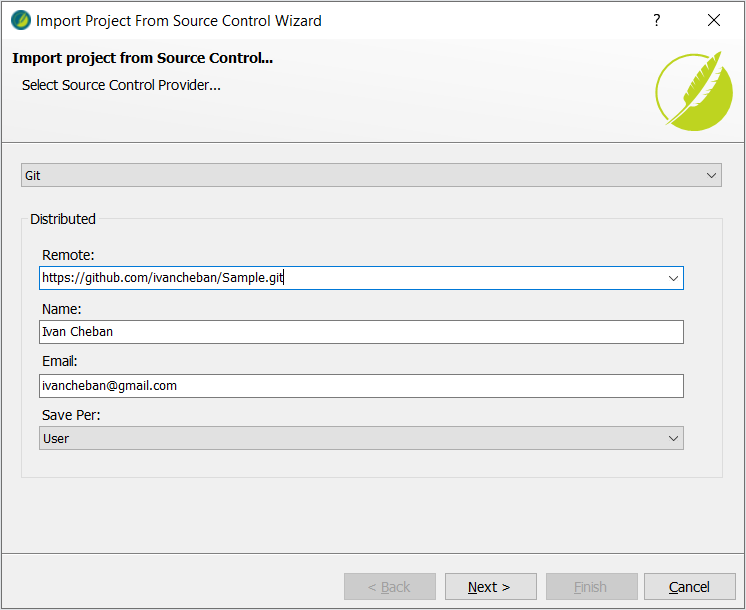Image resolution: width=746 pixels, height=610 pixels.
Task: Click the wizard feather icon in title bar
Action: [x=20, y=20]
